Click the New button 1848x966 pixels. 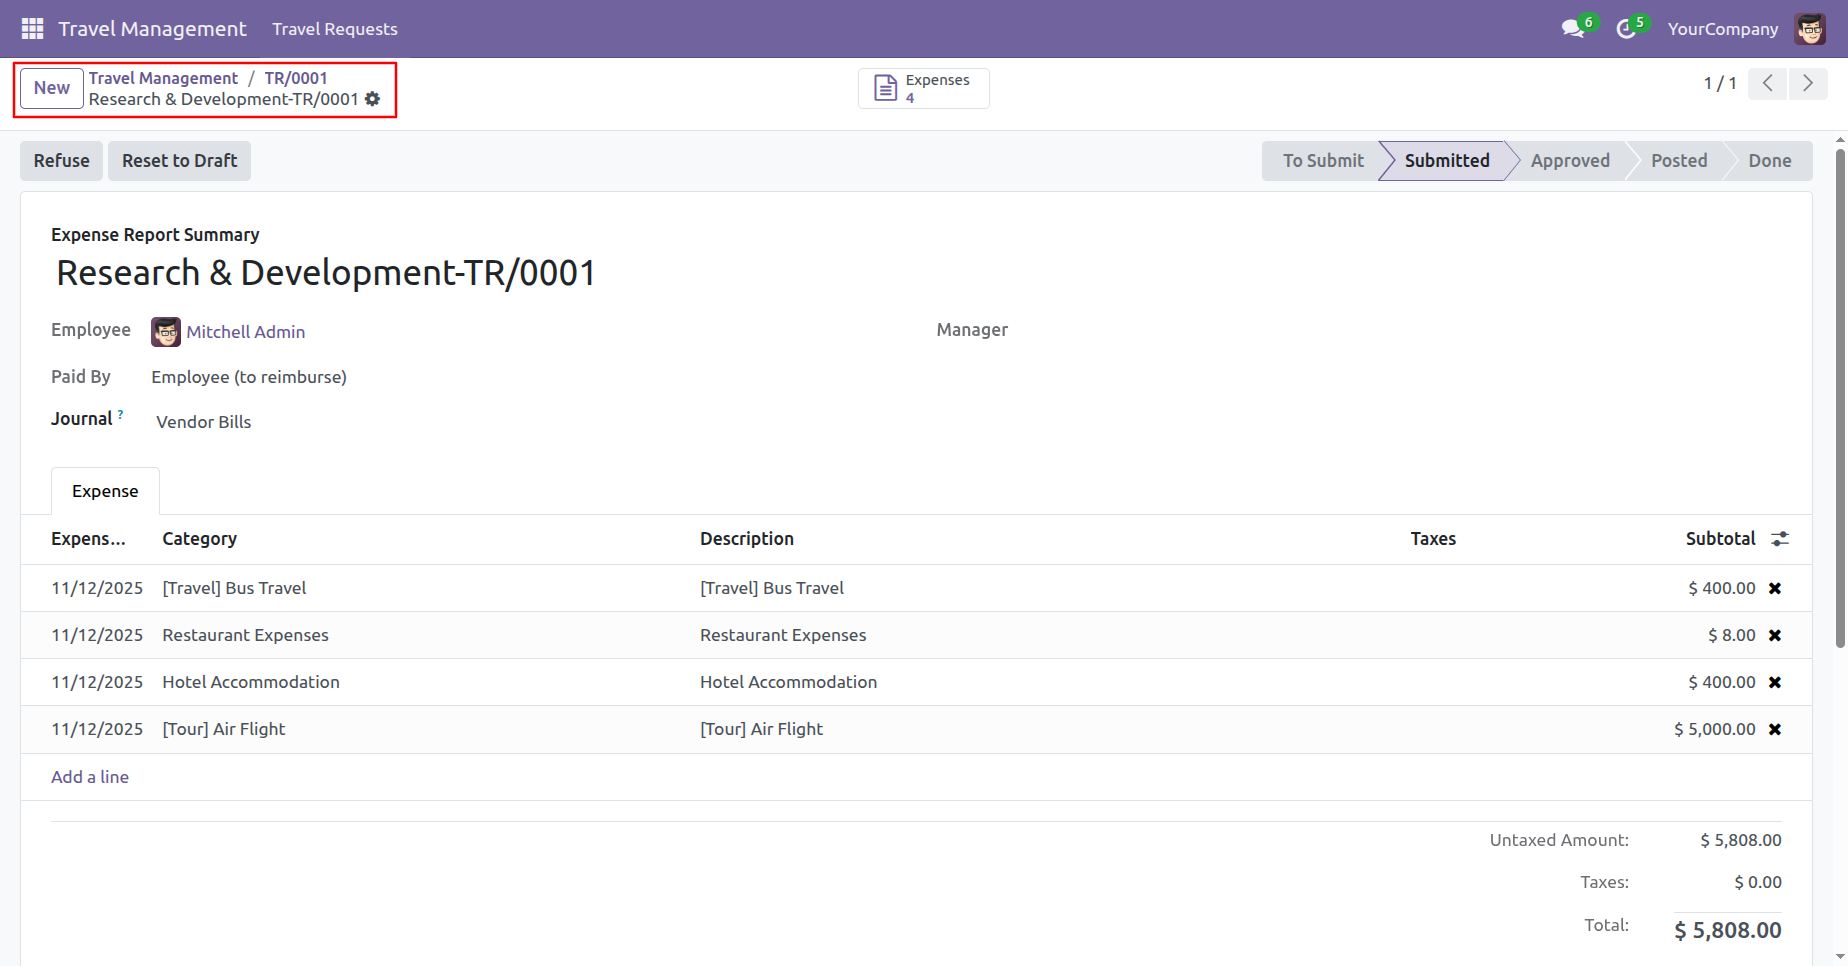click(52, 88)
